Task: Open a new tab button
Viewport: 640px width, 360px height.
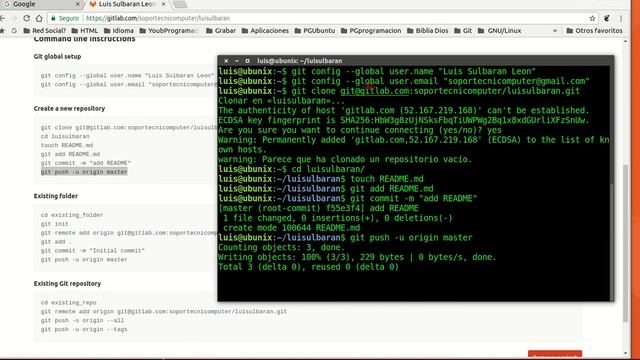Action: click(180, 4)
